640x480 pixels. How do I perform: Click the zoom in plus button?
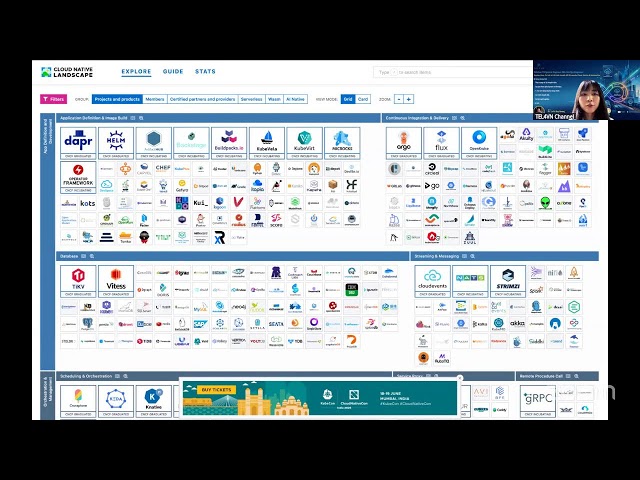coord(409,99)
